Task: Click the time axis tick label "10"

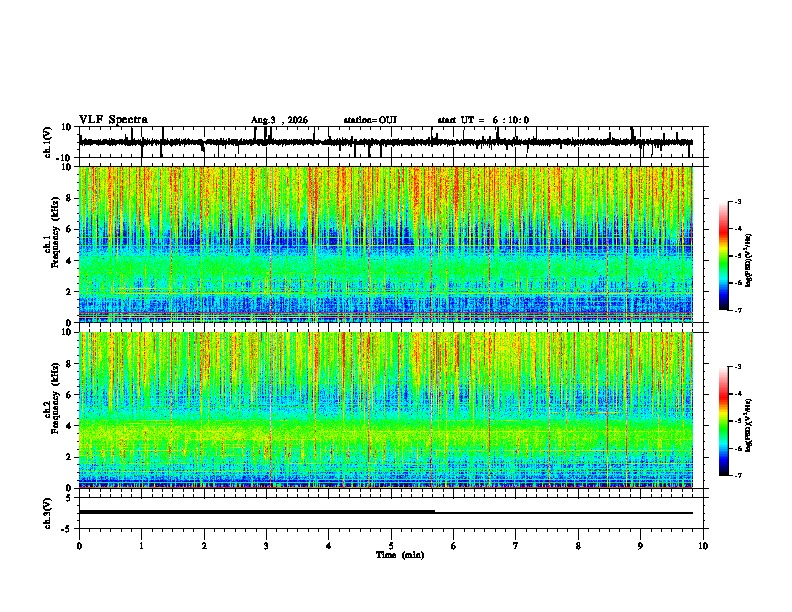Action: point(703,546)
